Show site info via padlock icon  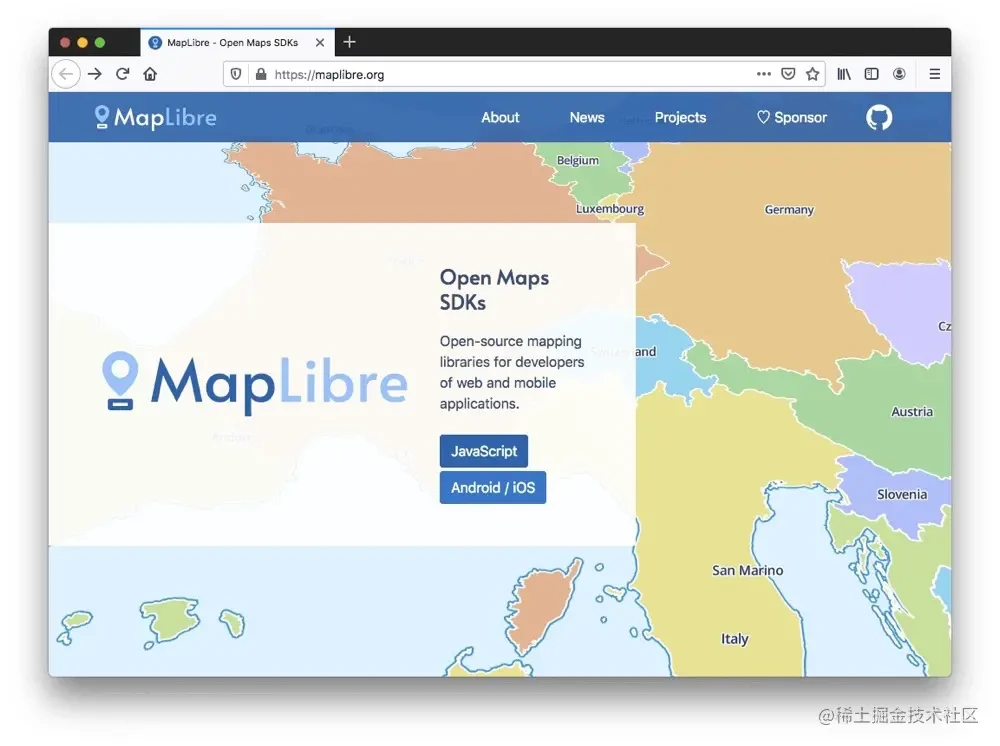point(260,74)
